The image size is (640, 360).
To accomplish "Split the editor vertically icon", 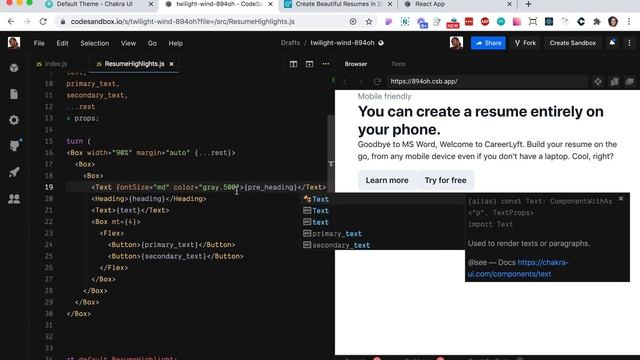I will (x=293, y=64).
